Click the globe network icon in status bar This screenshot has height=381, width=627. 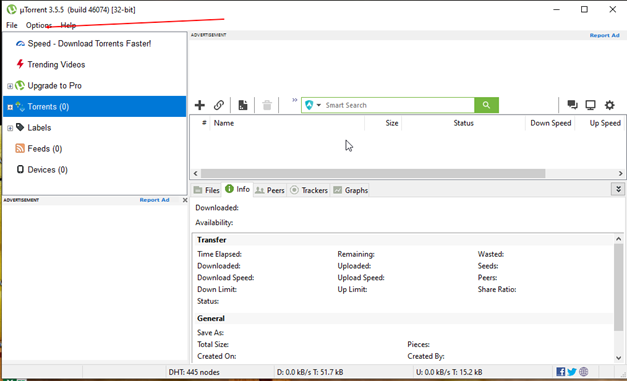coord(584,372)
